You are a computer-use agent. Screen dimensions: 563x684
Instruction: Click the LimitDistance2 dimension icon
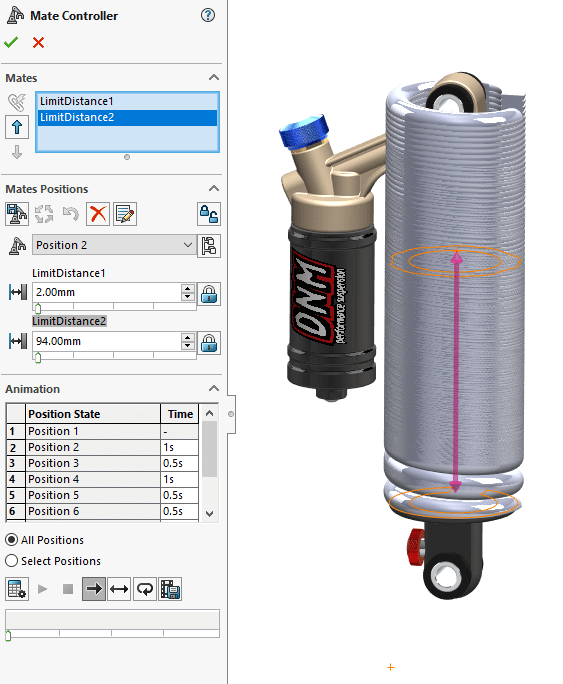click(x=18, y=341)
